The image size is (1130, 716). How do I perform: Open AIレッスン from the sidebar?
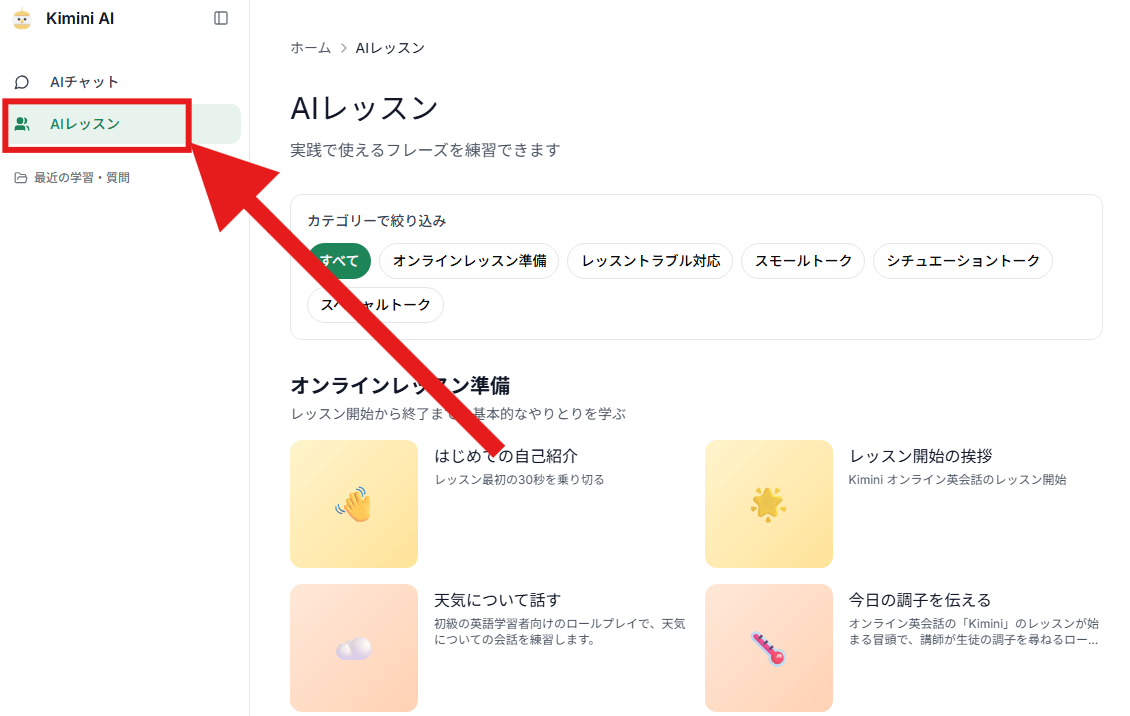pos(85,124)
